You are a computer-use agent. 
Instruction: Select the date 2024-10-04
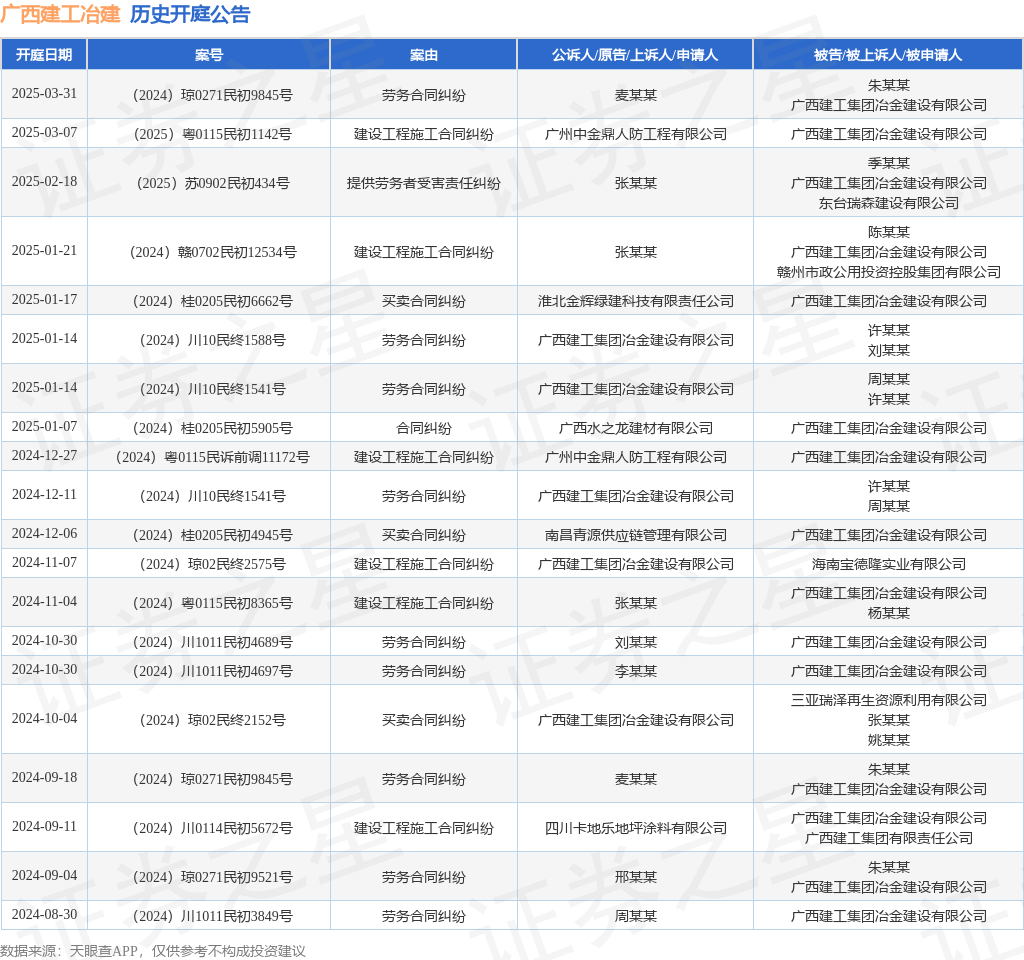tap(44, 718)
